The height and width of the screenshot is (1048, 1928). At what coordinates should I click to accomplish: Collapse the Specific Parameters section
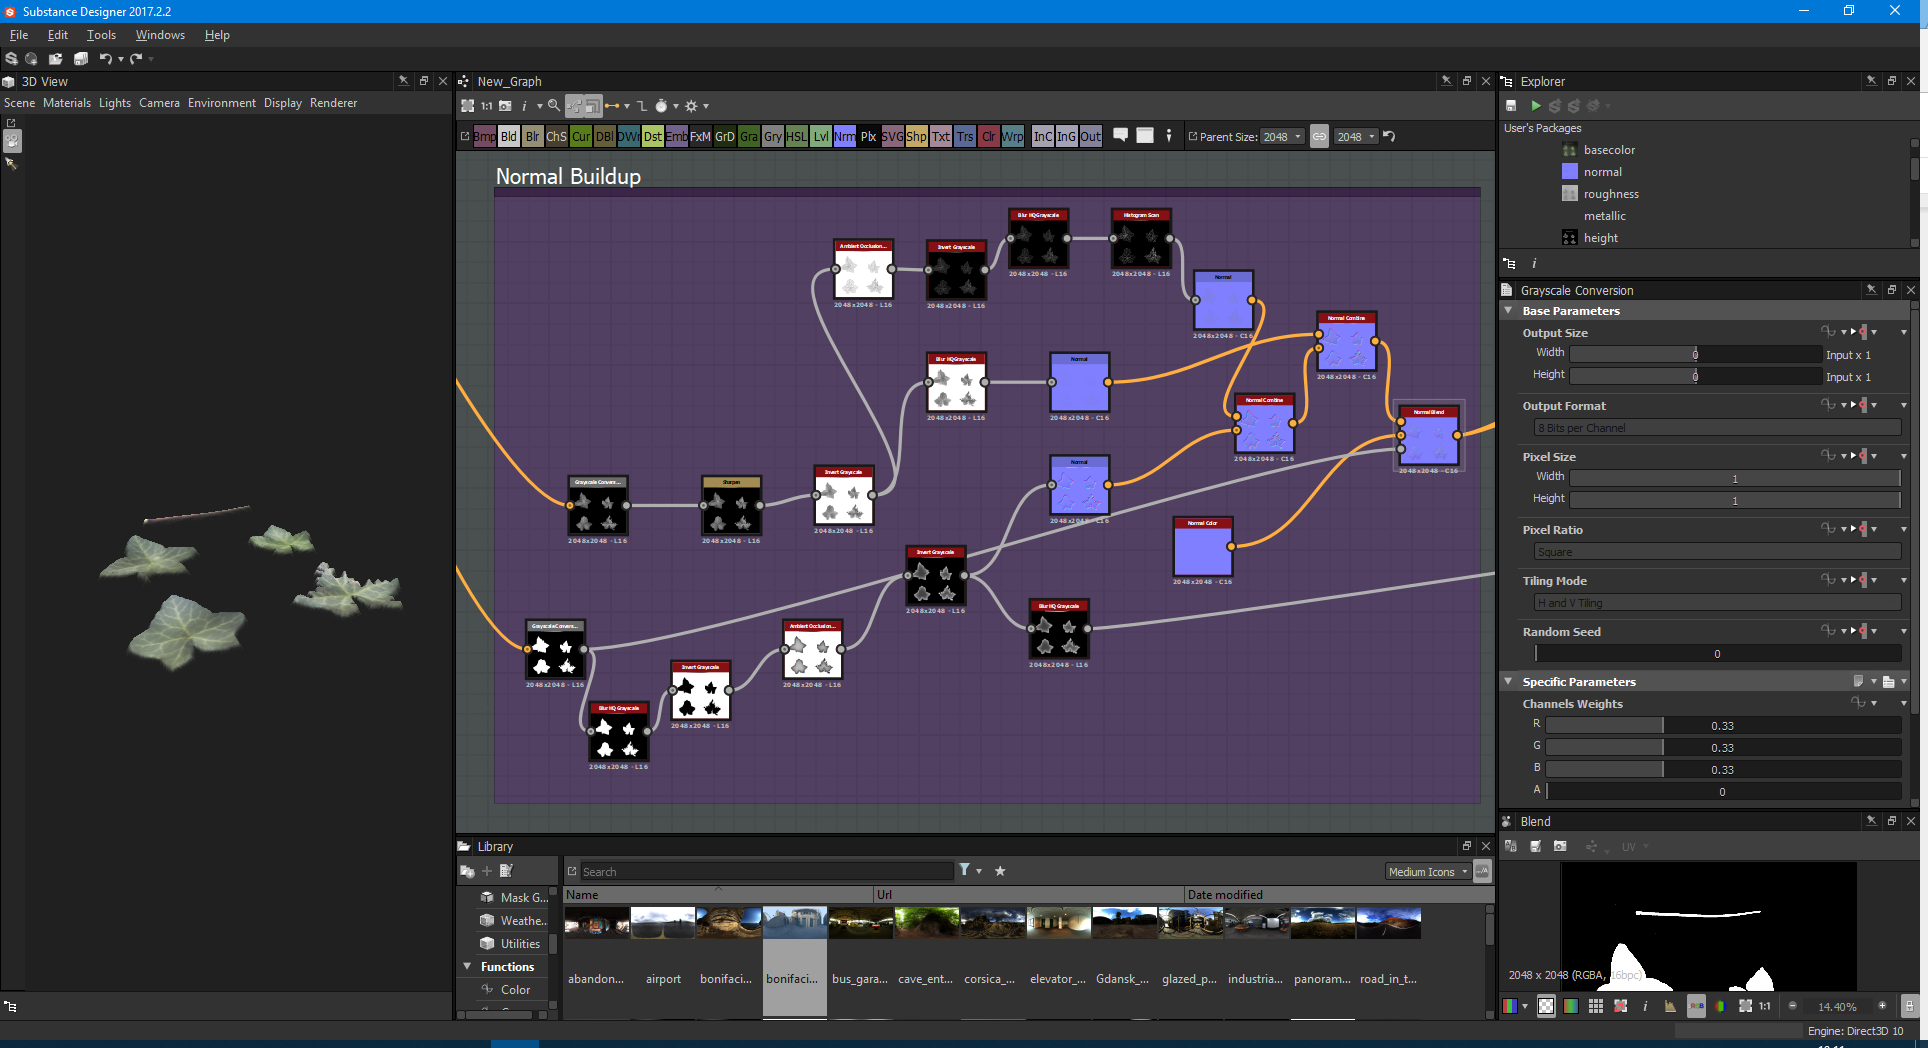tap(1508, 682)
